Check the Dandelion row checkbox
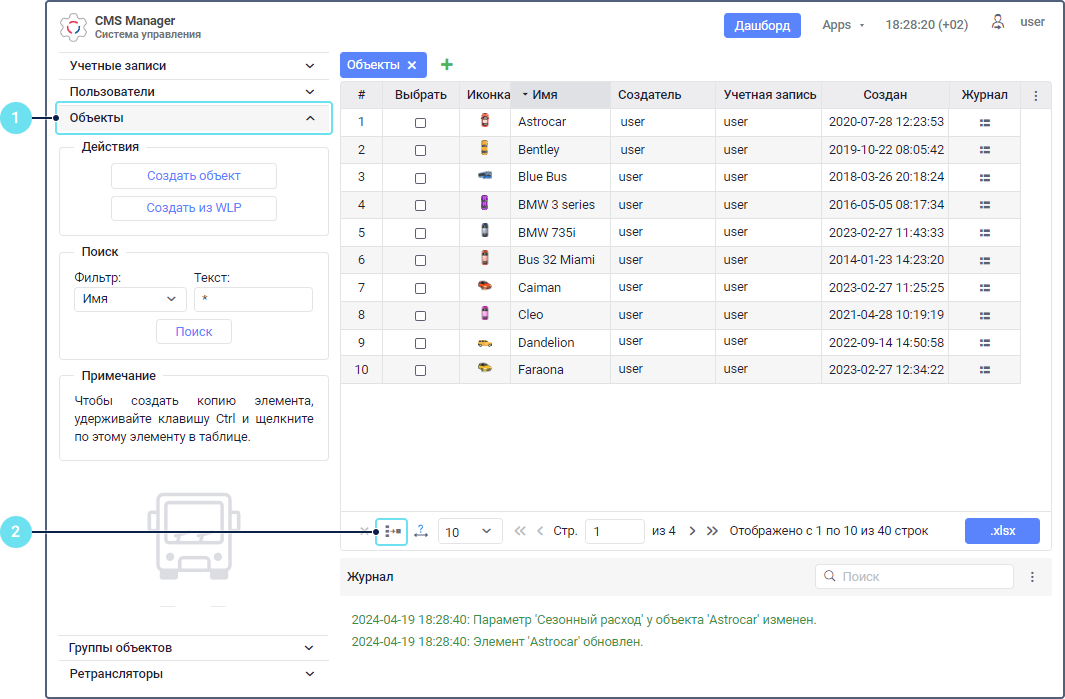This screenshot has width=1065, height=699. pos(420,342)
